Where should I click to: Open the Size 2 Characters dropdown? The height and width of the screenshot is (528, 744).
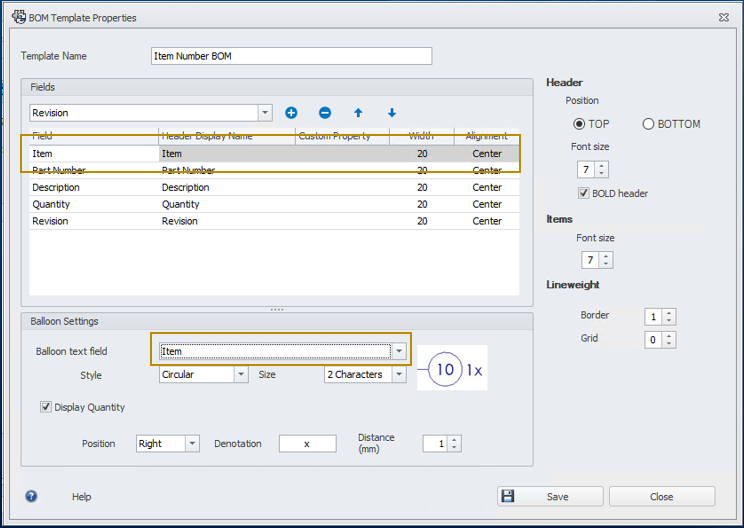coord(399,374)
